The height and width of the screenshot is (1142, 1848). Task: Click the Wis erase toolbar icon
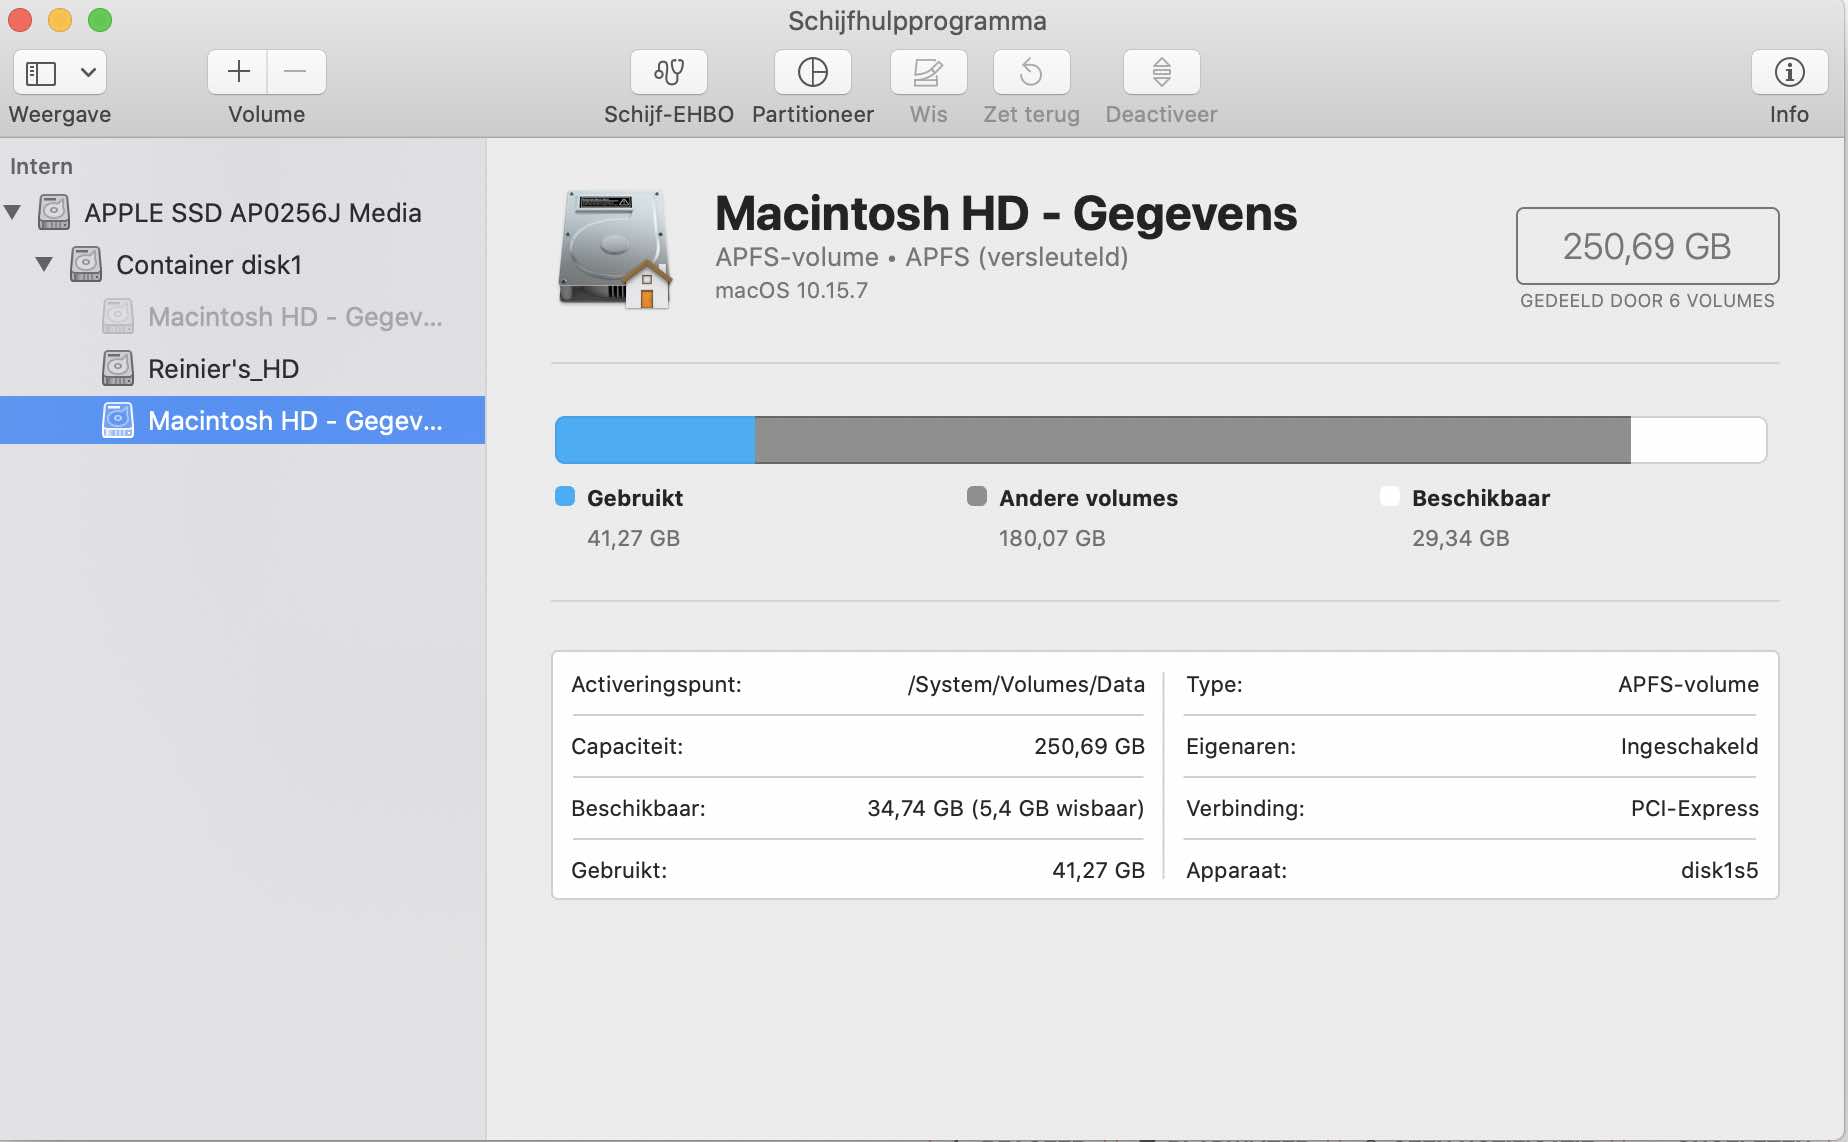[x=928, y=72]
